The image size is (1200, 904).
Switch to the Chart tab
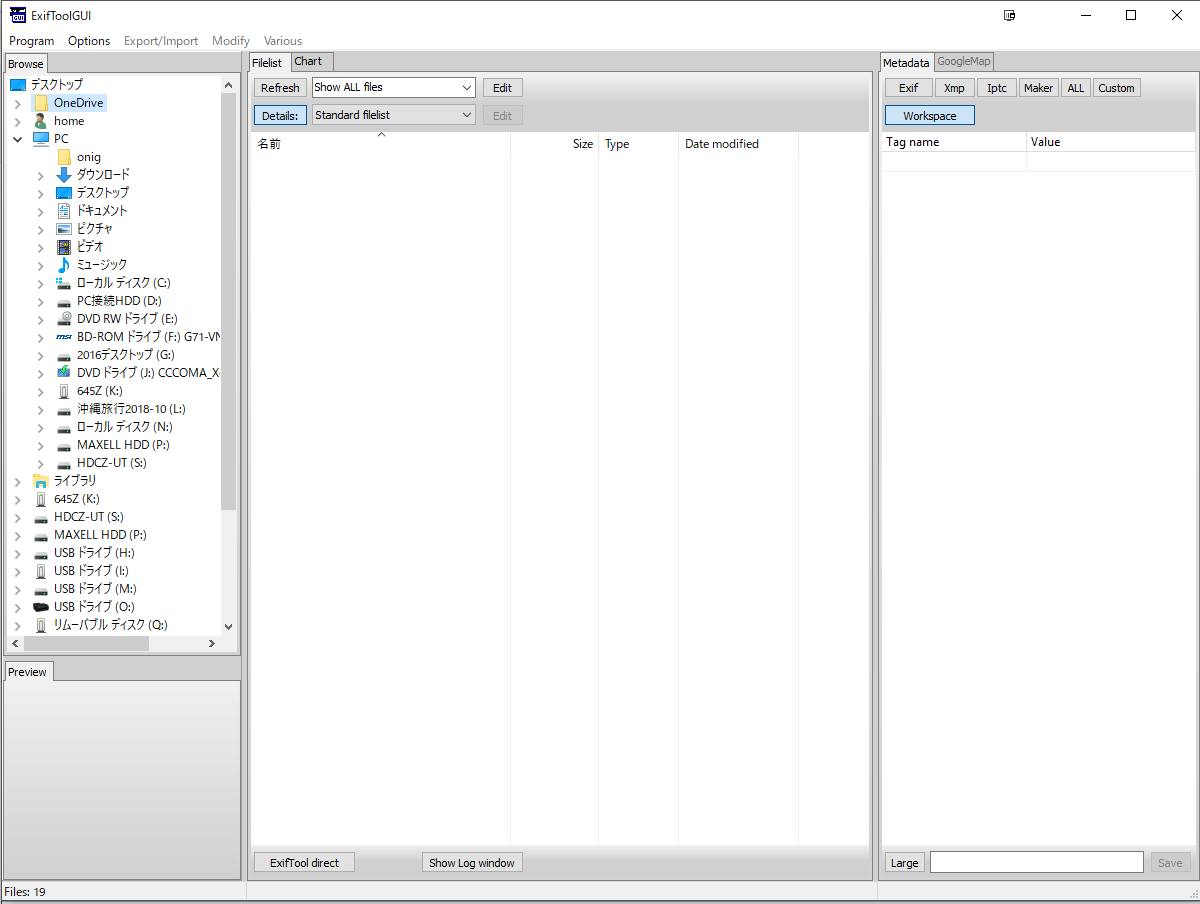click(x=308, y=62)
